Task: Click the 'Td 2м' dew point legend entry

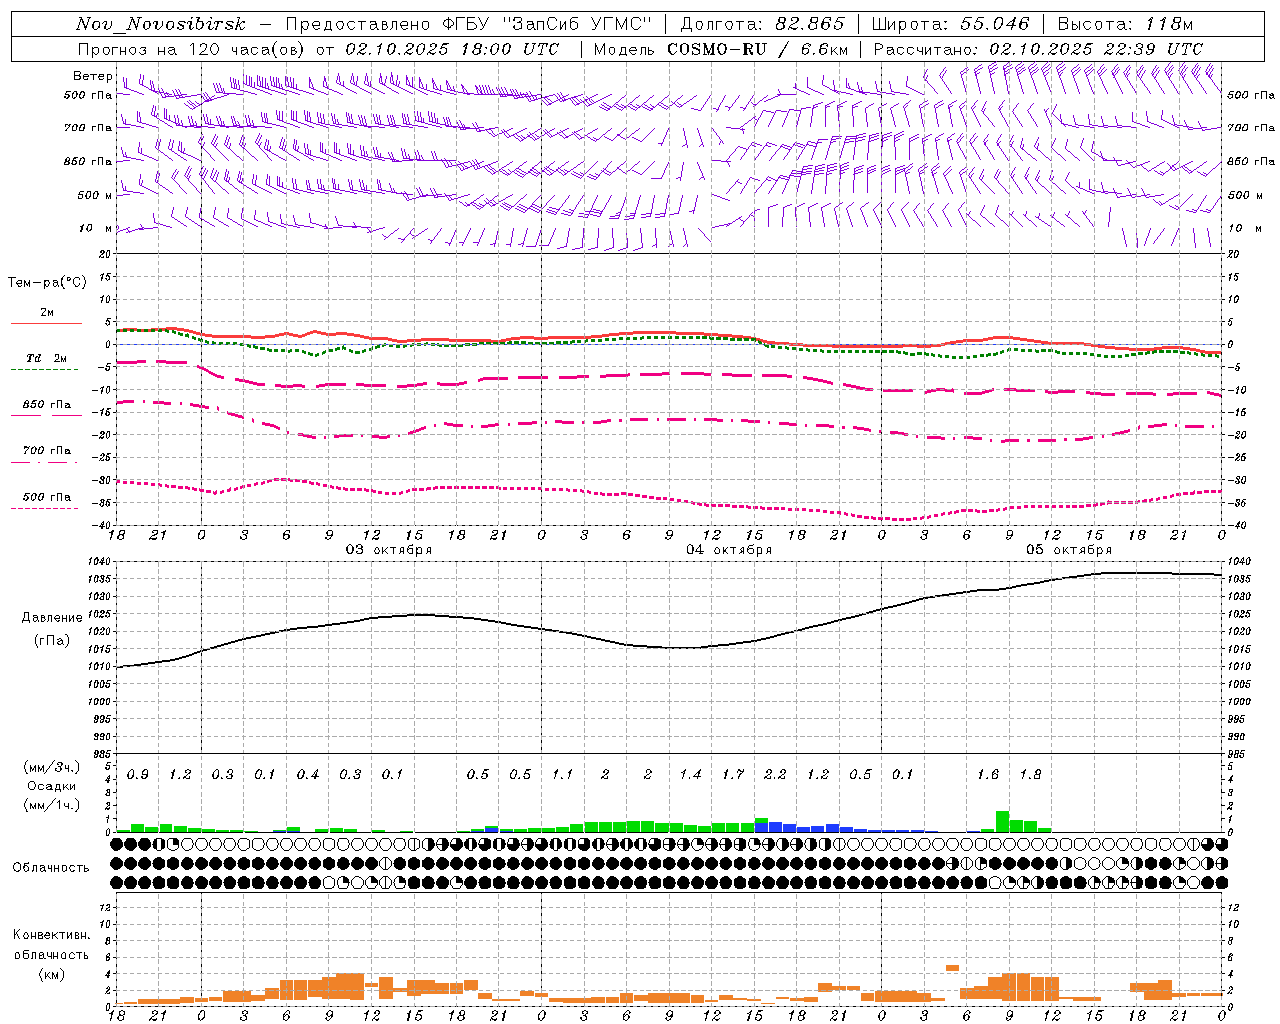Action: tap(46, 358)
